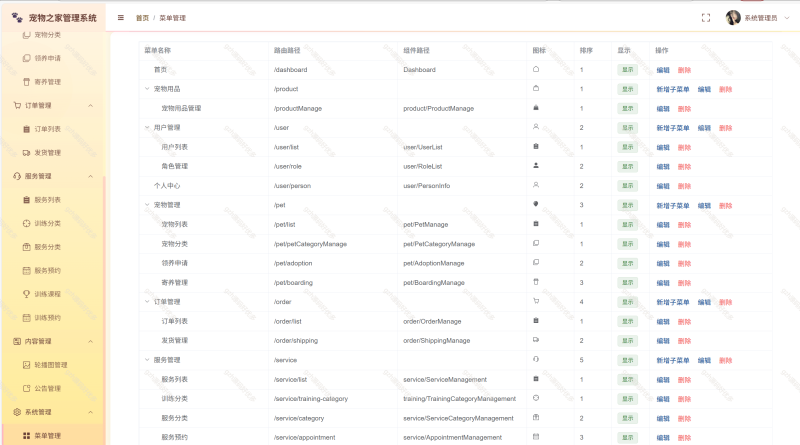Click 删除 for 角色管理 row
The width and height of the screenshot is (800, 445).
(x=684, y=167)
